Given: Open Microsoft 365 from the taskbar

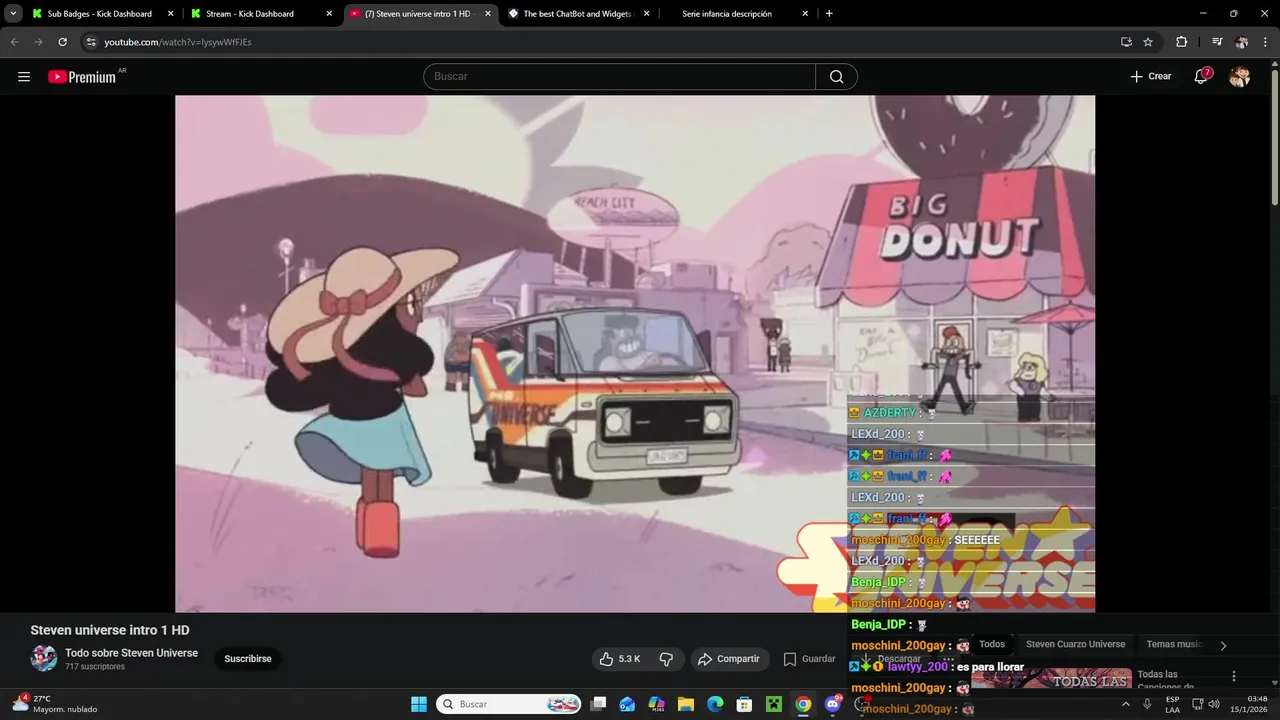Looking at the screenshot, I should (x=657, y=704).
